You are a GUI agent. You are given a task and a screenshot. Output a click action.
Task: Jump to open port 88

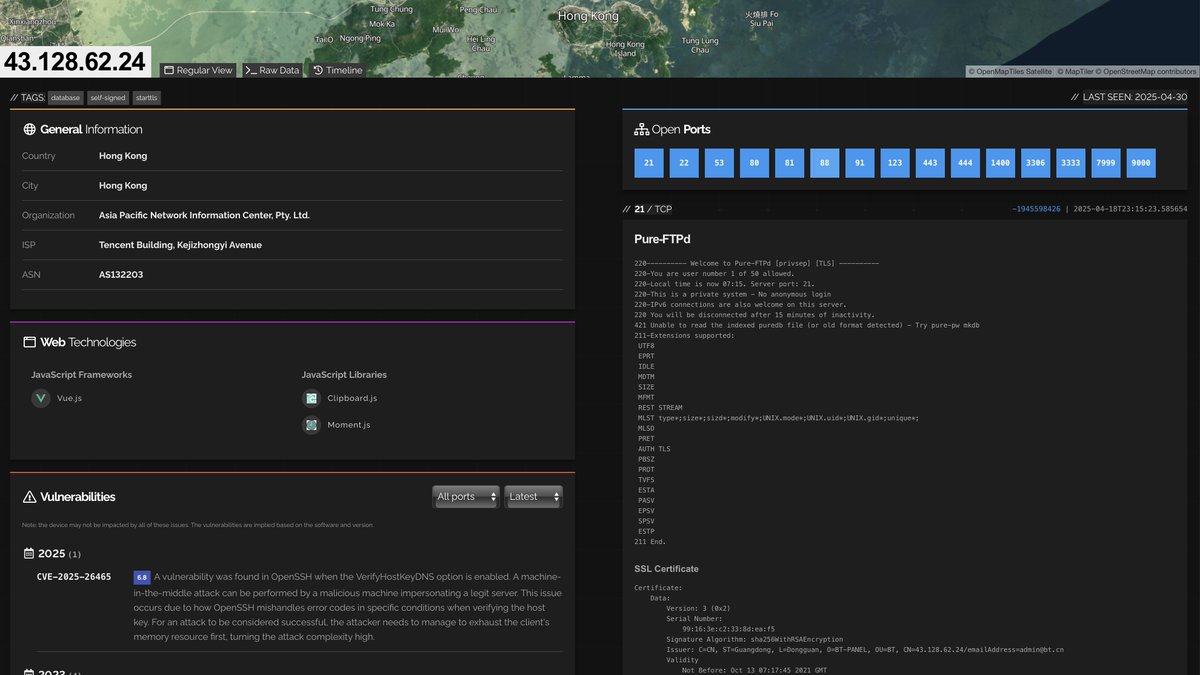(824, 163)
